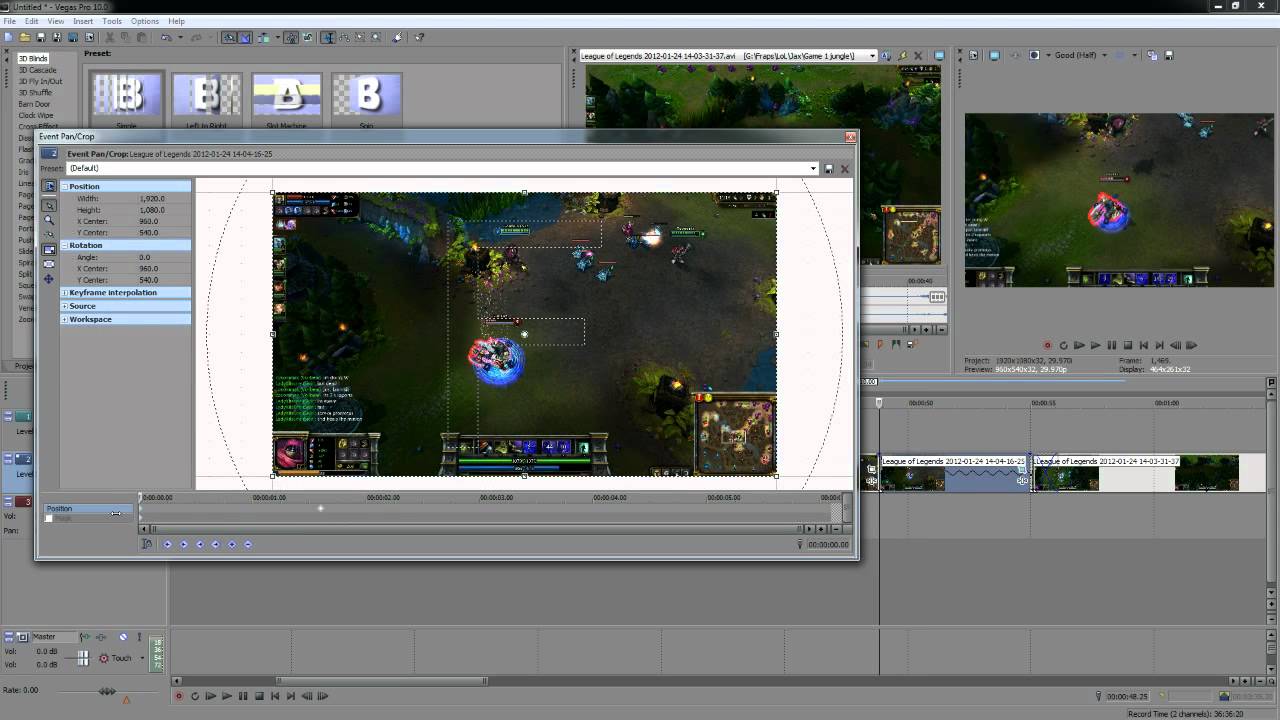Click the Record button in main transport
1280x720 pixels.
click(179, 696)
